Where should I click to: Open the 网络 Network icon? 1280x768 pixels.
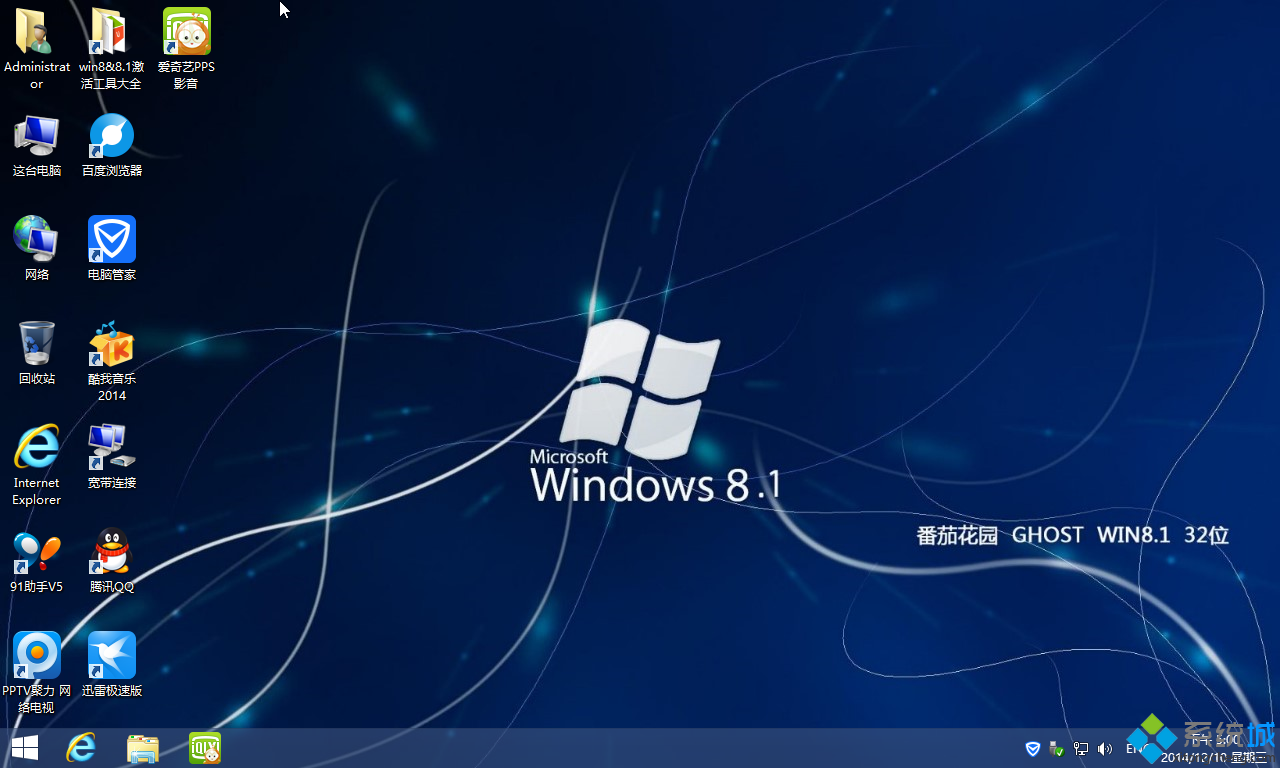36,240
